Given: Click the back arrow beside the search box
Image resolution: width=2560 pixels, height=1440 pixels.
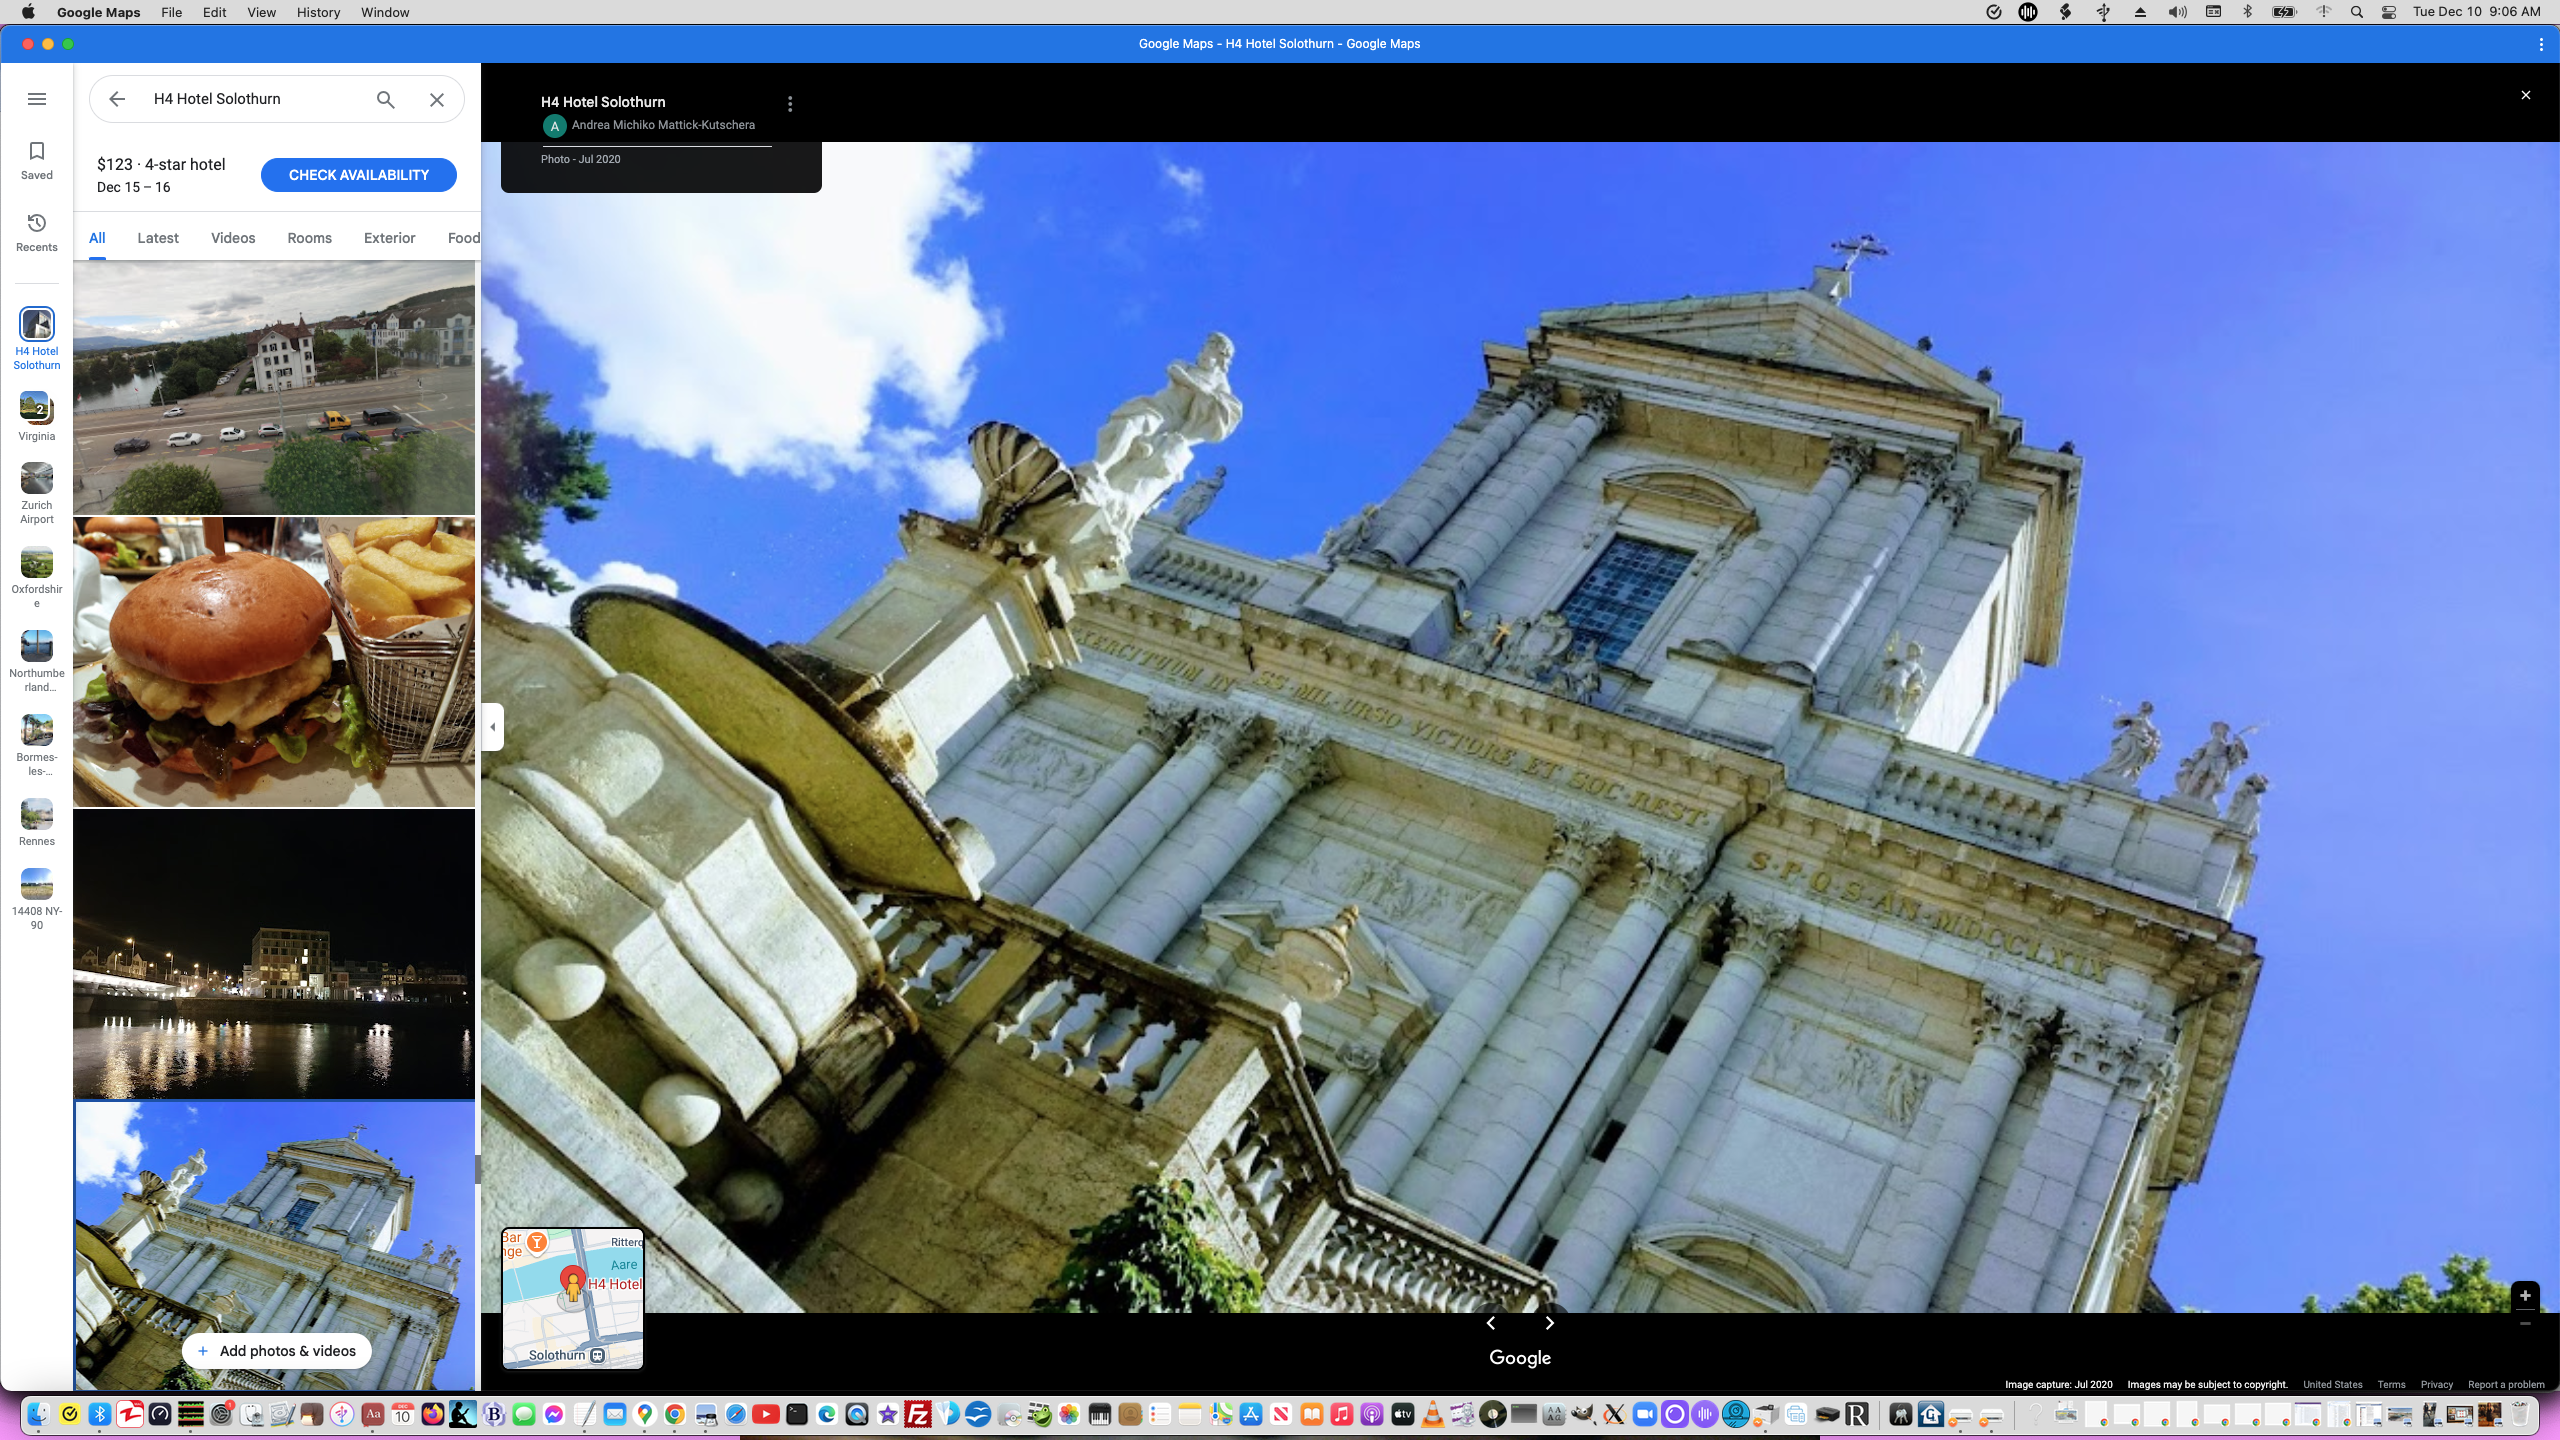Looking at the screenshot, I should [117, 99].
